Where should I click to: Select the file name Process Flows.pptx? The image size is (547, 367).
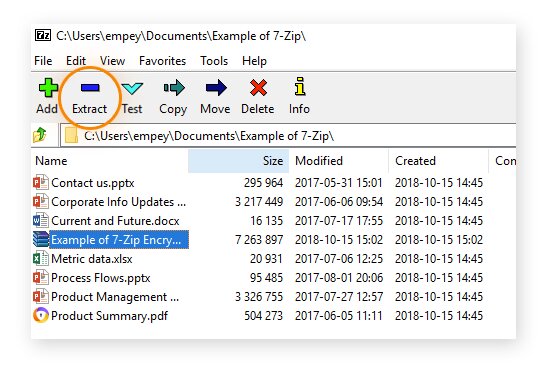click(x=100, y=278)
